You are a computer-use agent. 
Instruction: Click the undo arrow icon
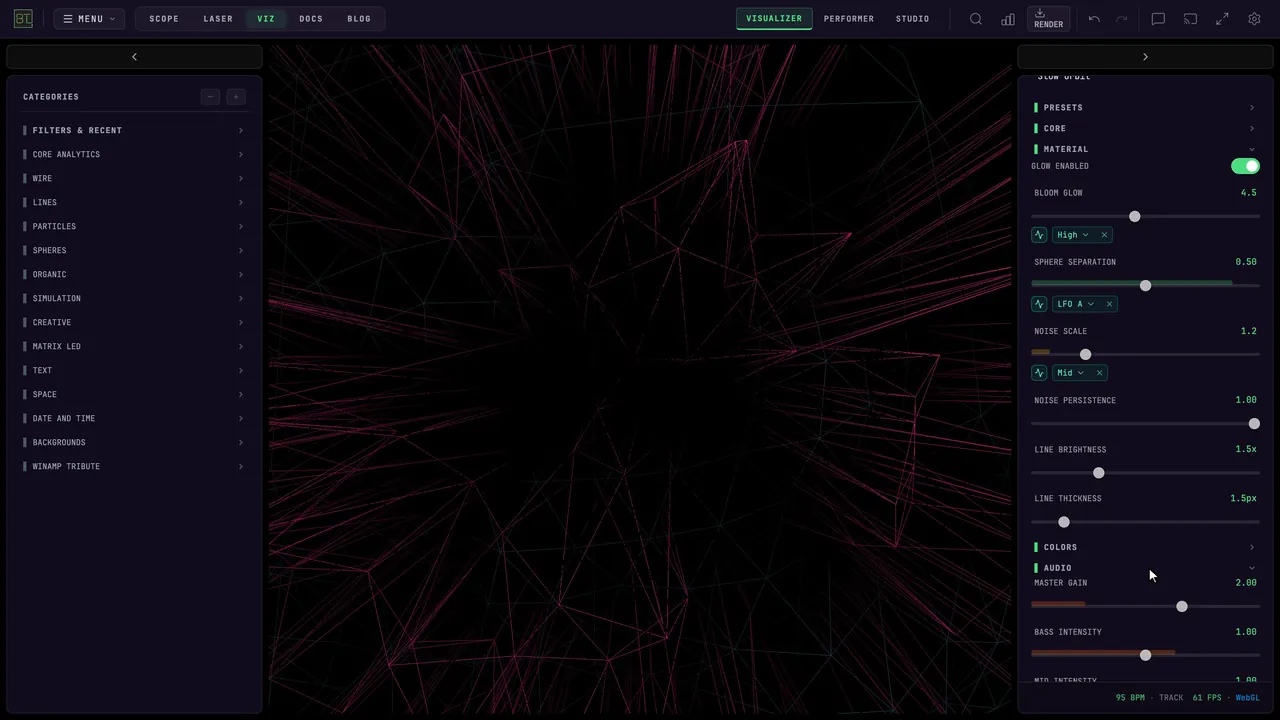click(1094, 19)
